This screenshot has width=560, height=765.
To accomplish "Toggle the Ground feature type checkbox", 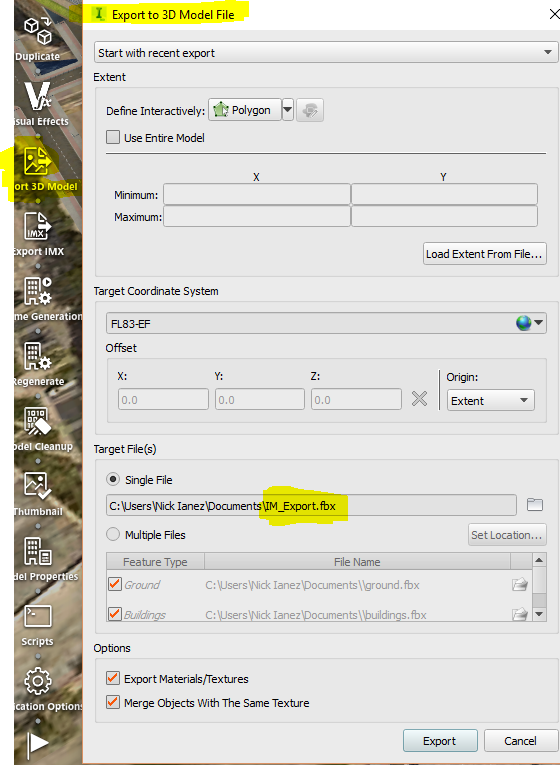I will click(115, 584).
